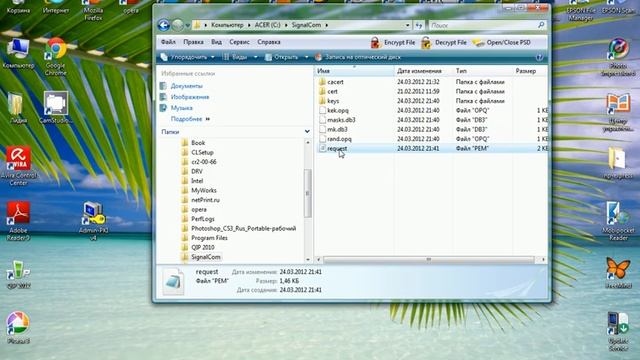Sort by the Имя column header

pyautogui.click(x=354, y=71)
